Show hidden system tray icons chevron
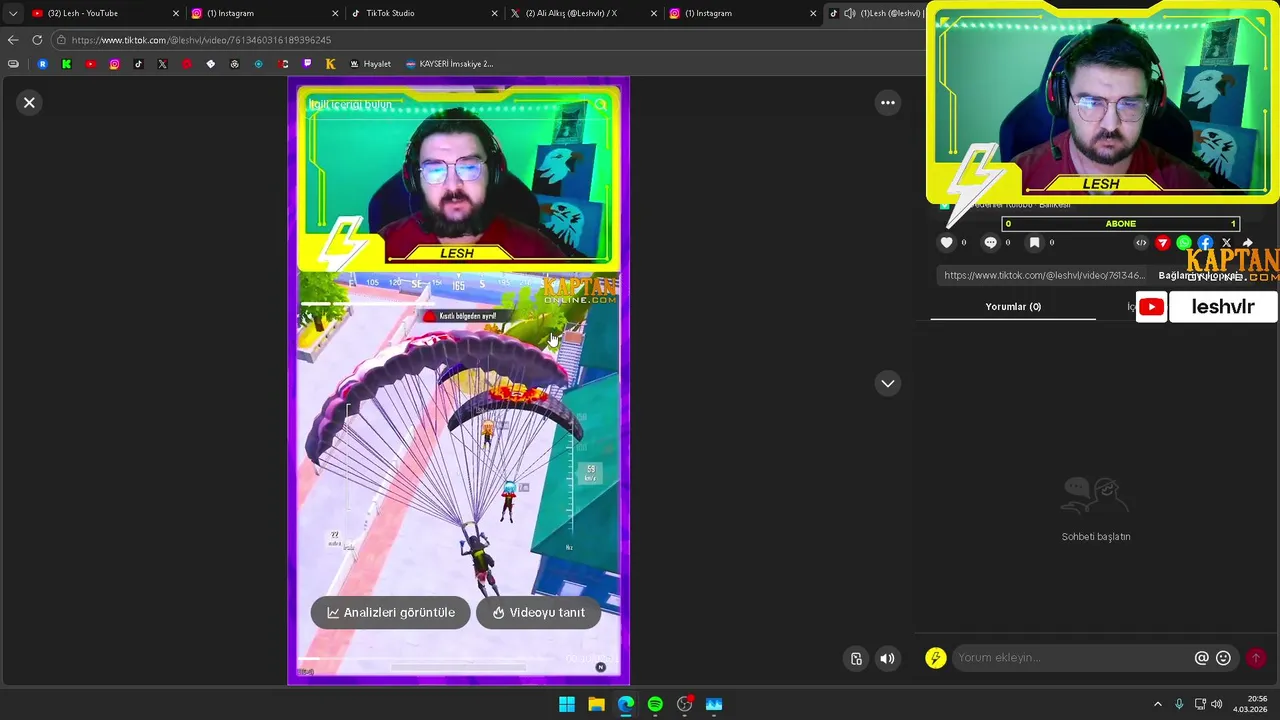This screenshot has height=720, width=1280. point(1158,704)
